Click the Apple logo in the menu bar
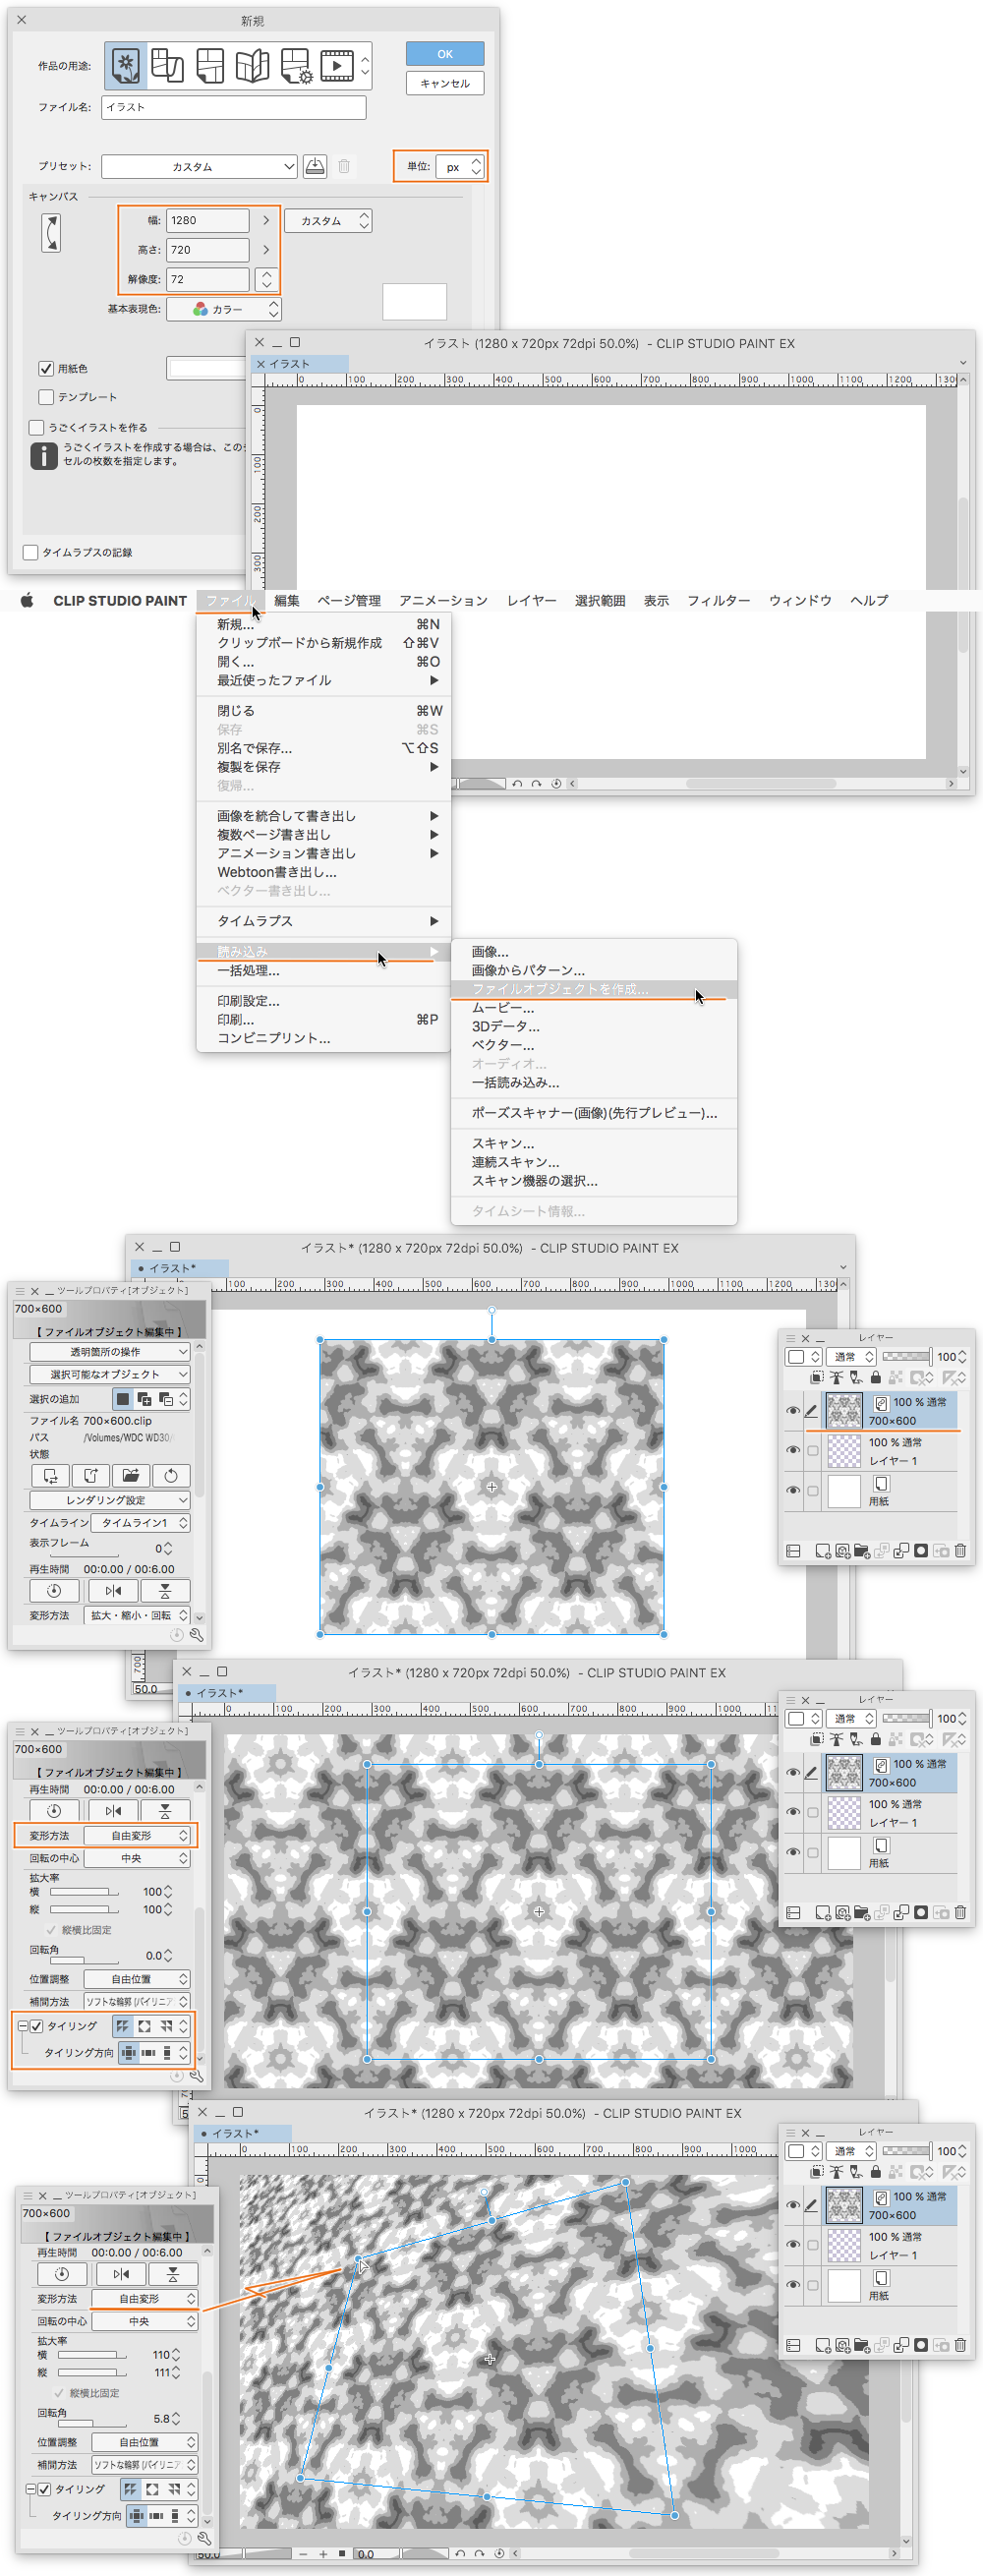 tap(27, 600)
